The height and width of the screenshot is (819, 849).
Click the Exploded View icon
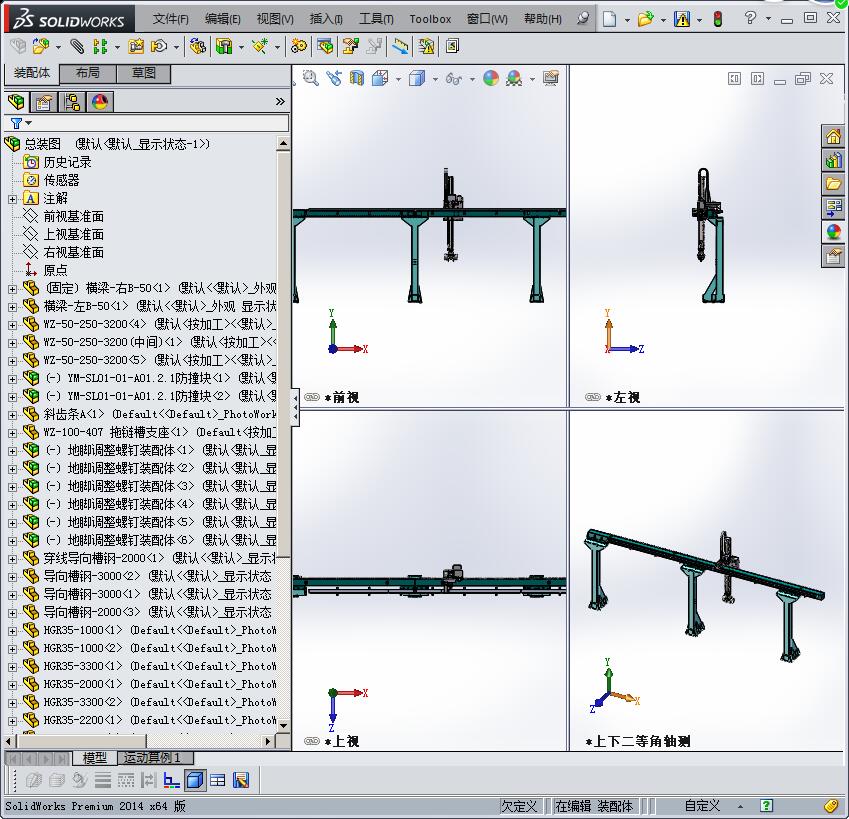pos(350,47)
